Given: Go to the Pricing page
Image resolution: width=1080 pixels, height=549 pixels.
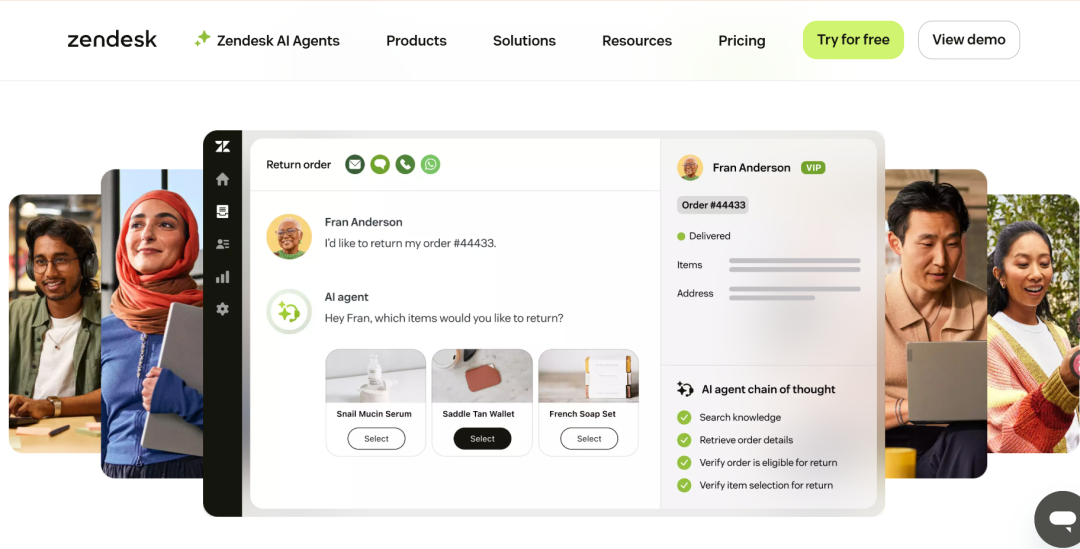Looking at the screenshot, I should coord(742,41).
